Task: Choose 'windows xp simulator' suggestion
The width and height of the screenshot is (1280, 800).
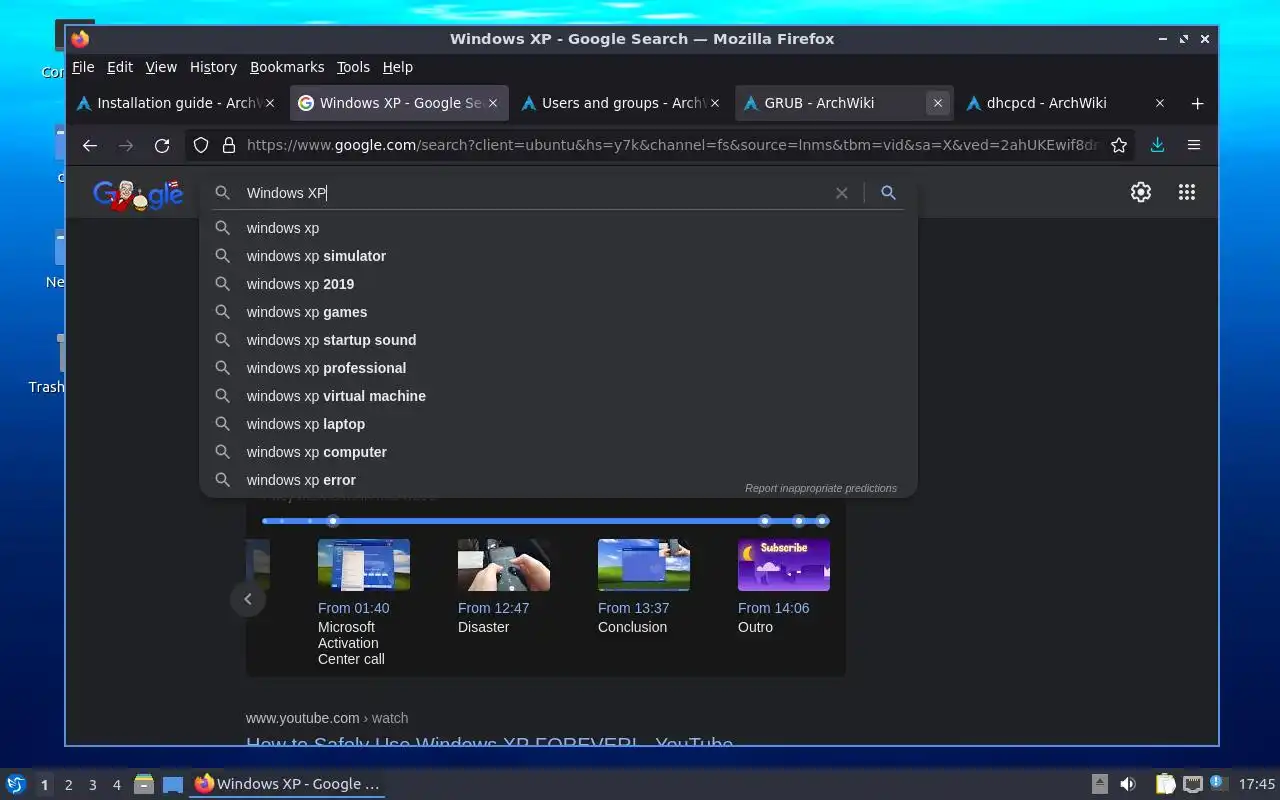Action: pyautogui.click(x=558, y=256)
